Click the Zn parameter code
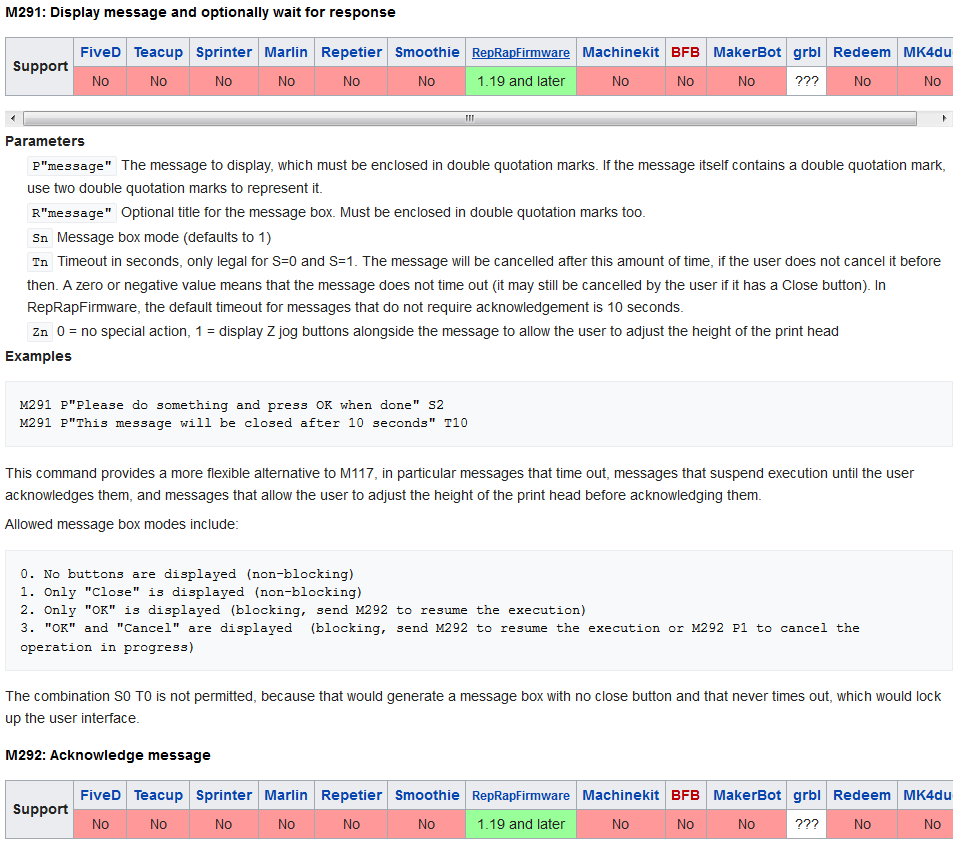954x842 pixels. pos(40,332)
